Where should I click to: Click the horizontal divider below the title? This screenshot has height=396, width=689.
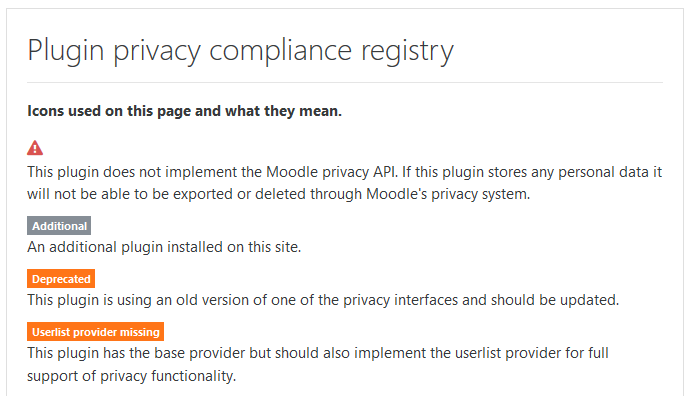click(345, 82)
